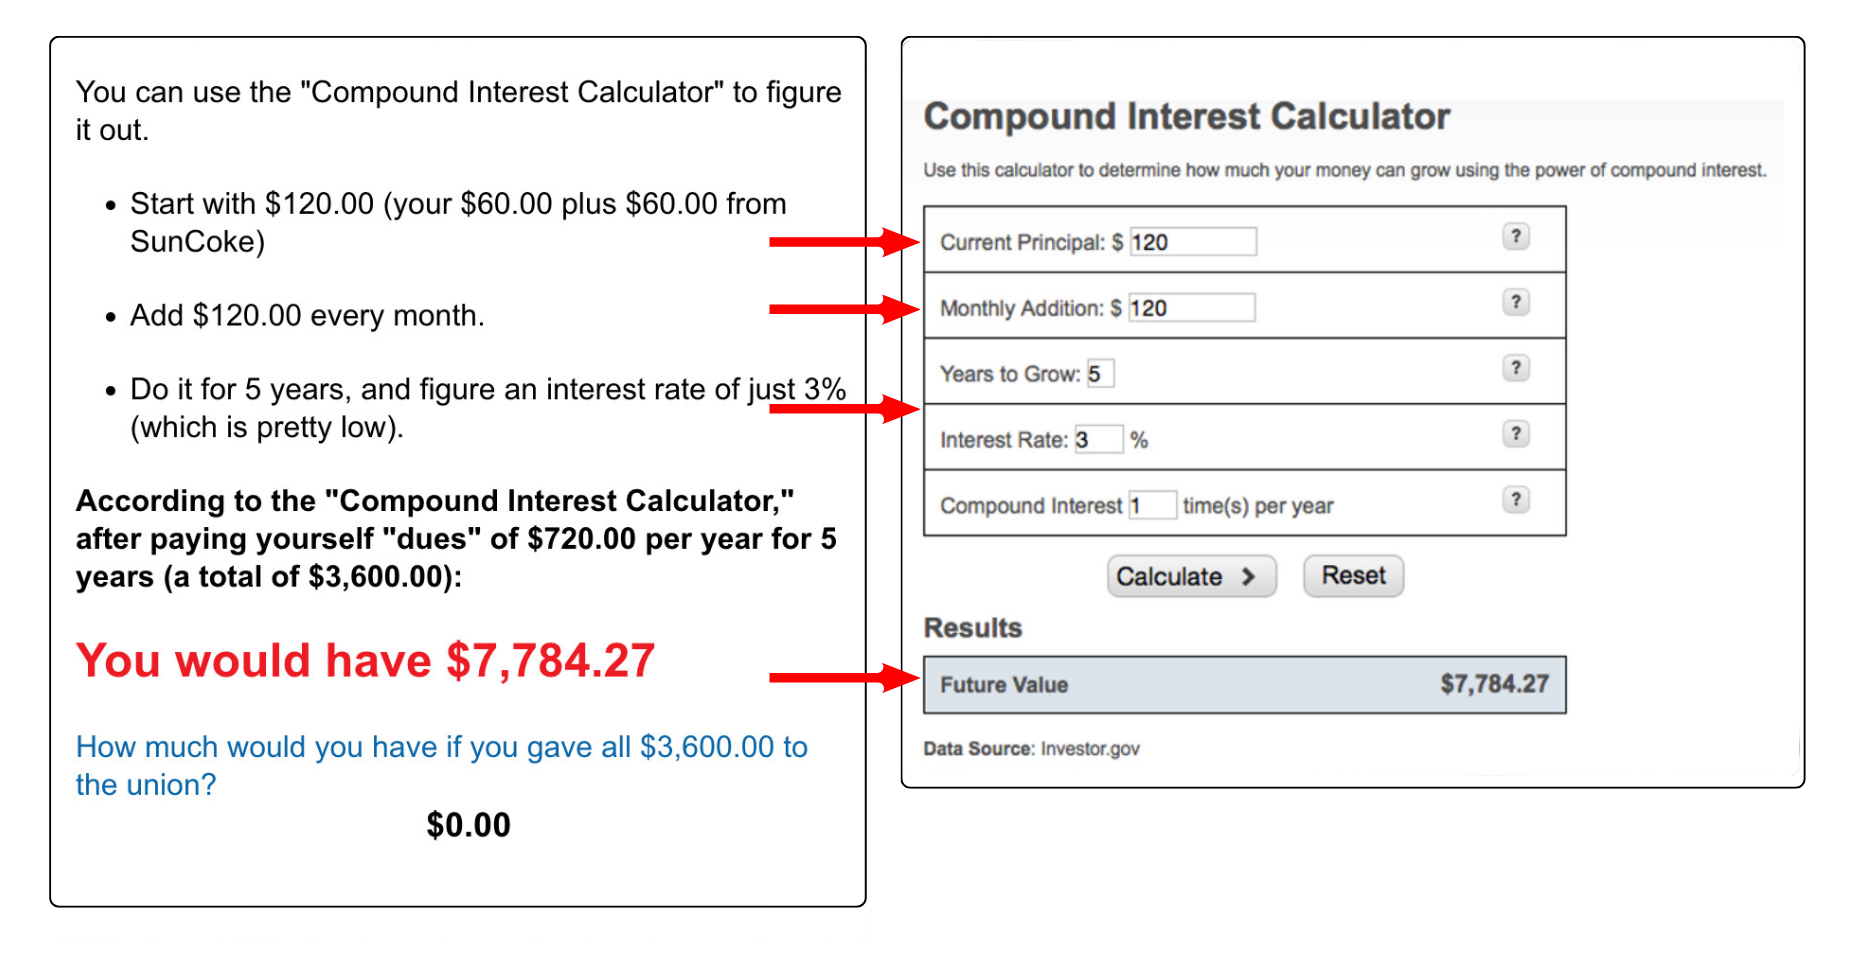Click the red arrow pointing to Current Principal

click(844, 242)
